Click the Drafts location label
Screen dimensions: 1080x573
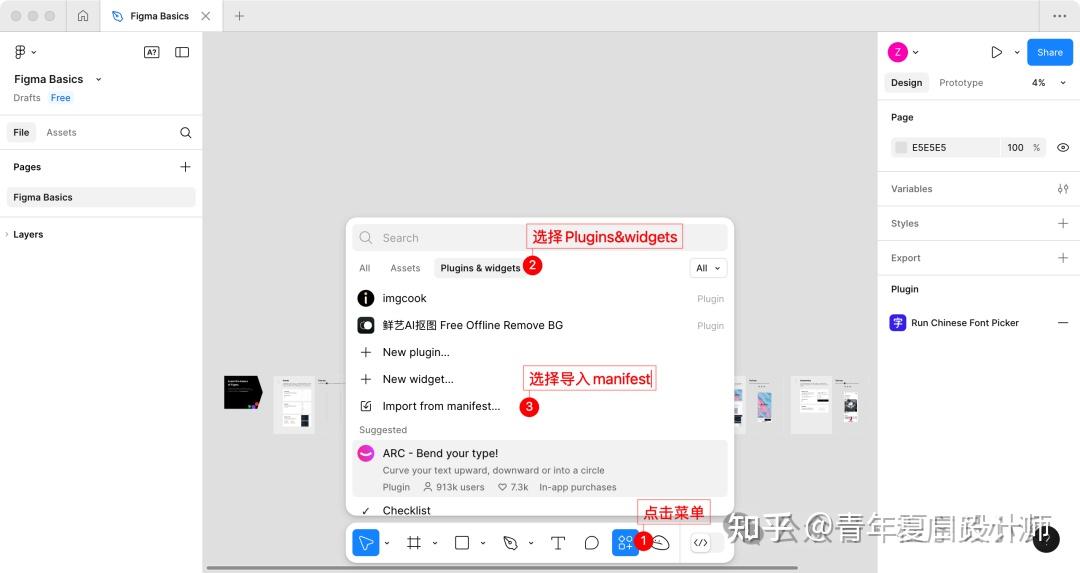tap(27, 98)
